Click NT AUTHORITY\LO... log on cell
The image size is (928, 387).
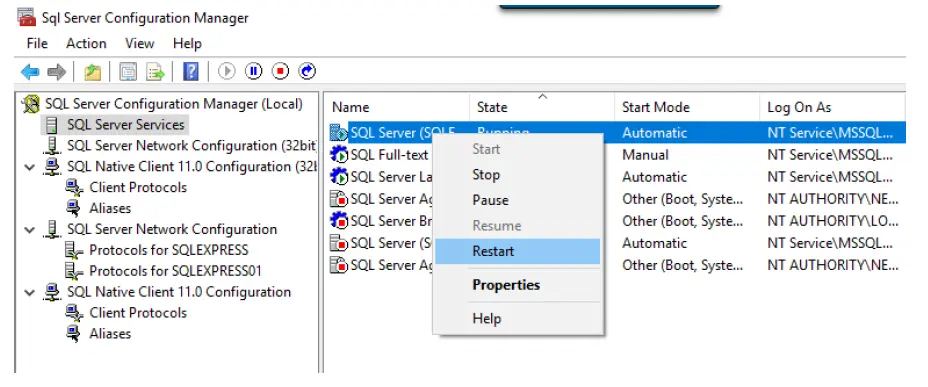[833, 221]
